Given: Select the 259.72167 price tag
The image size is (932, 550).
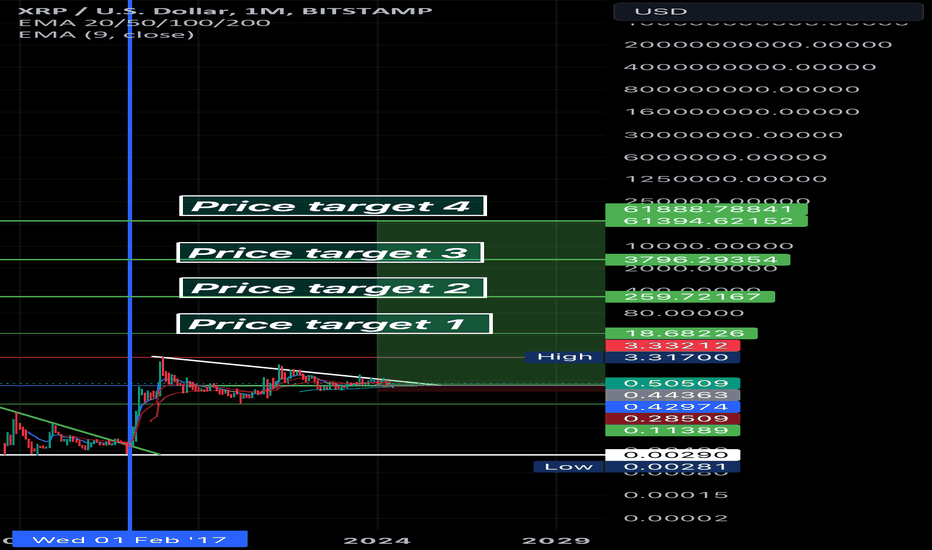Looking at the screenshot, I should pos(690,296).
